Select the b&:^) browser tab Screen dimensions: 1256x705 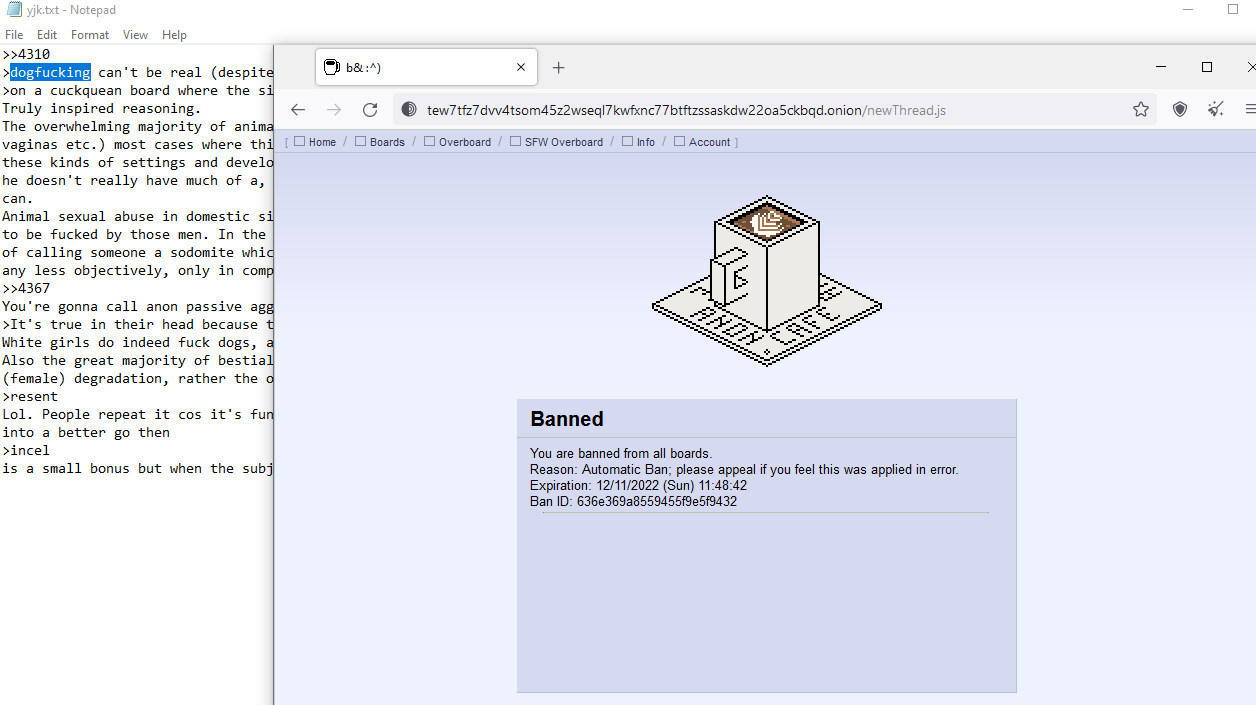coord(427,67)
